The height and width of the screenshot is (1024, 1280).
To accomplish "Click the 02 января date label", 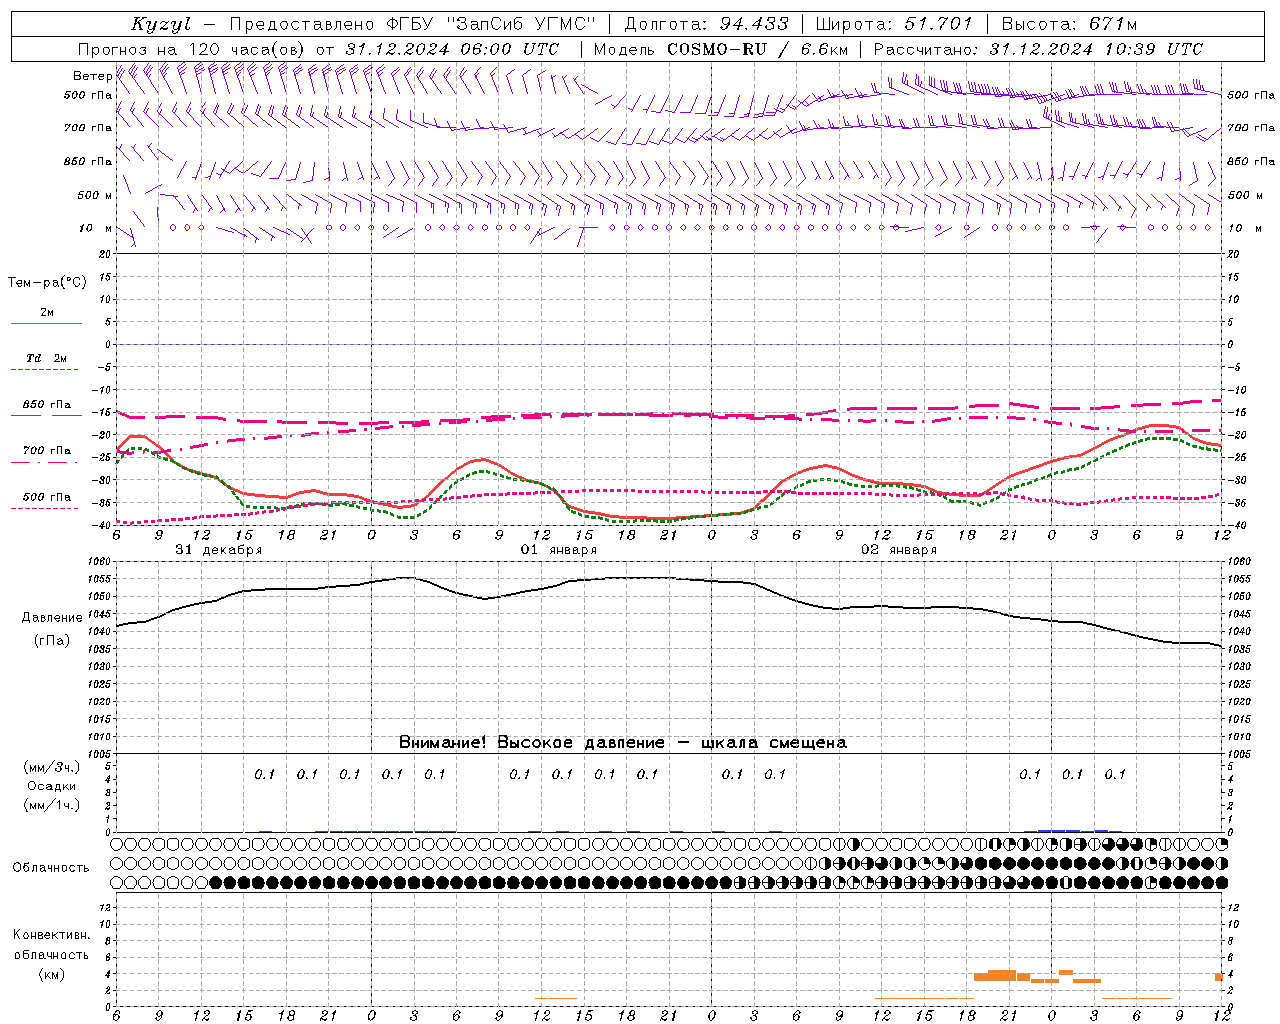I will click(898, 550).
